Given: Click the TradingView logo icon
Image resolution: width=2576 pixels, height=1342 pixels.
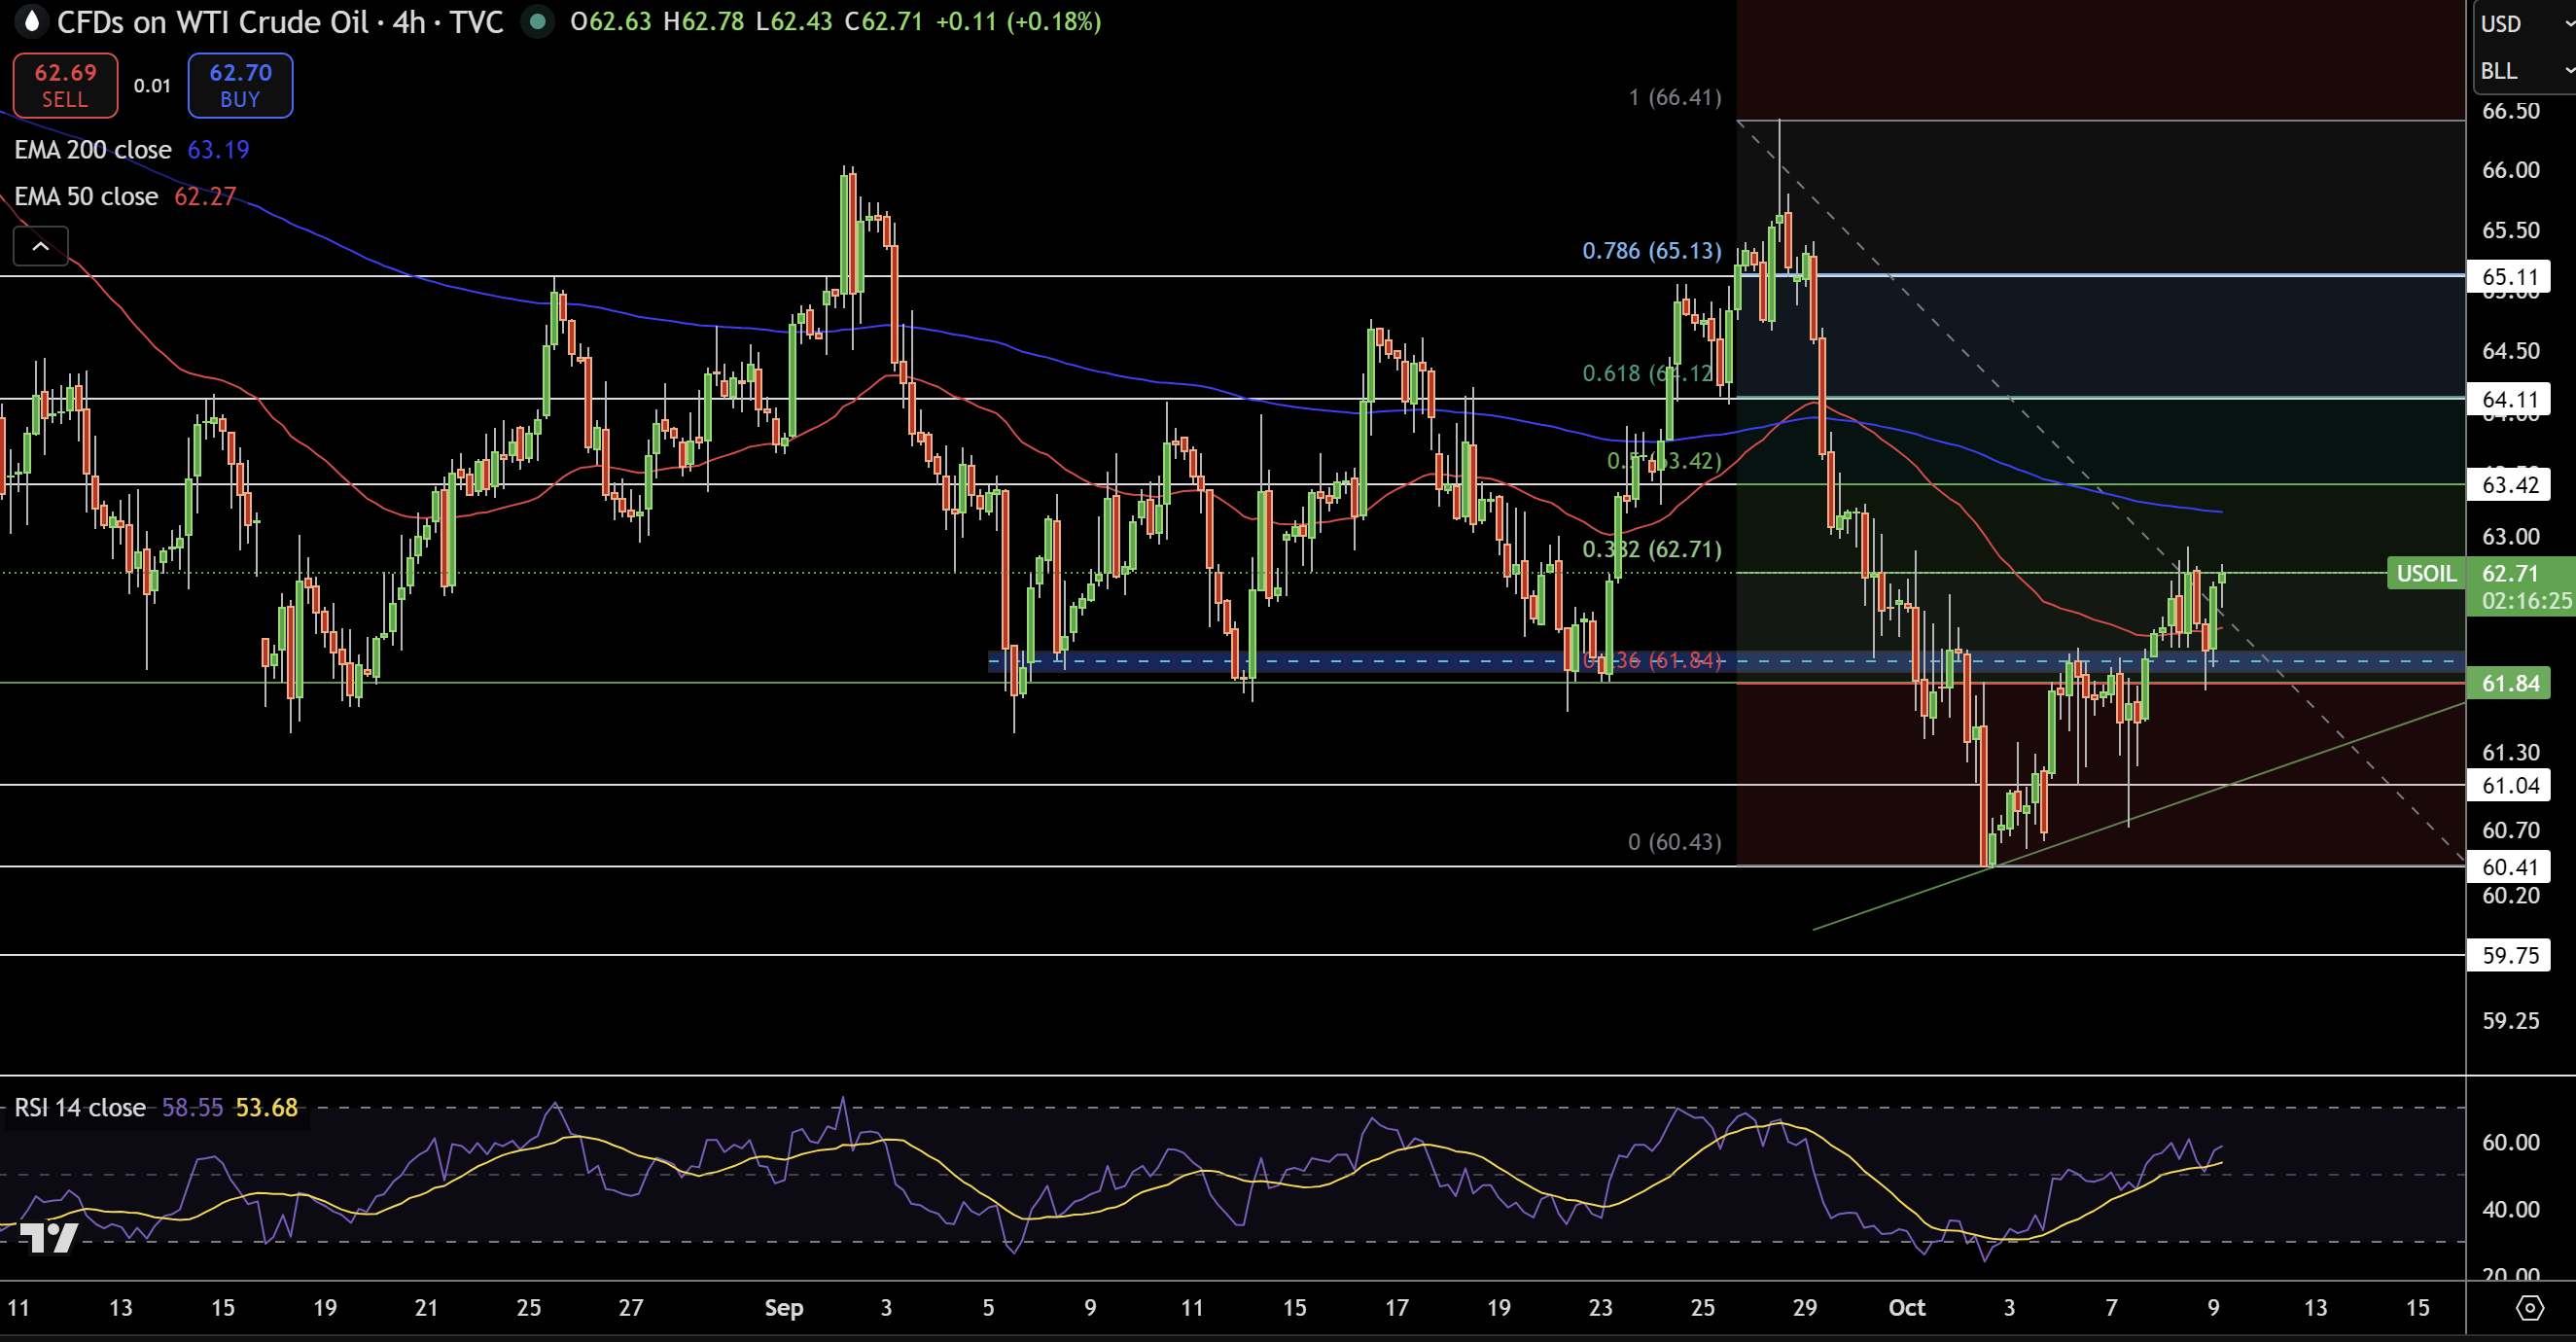Looking at the screenshot, I should coord(48,1238).
